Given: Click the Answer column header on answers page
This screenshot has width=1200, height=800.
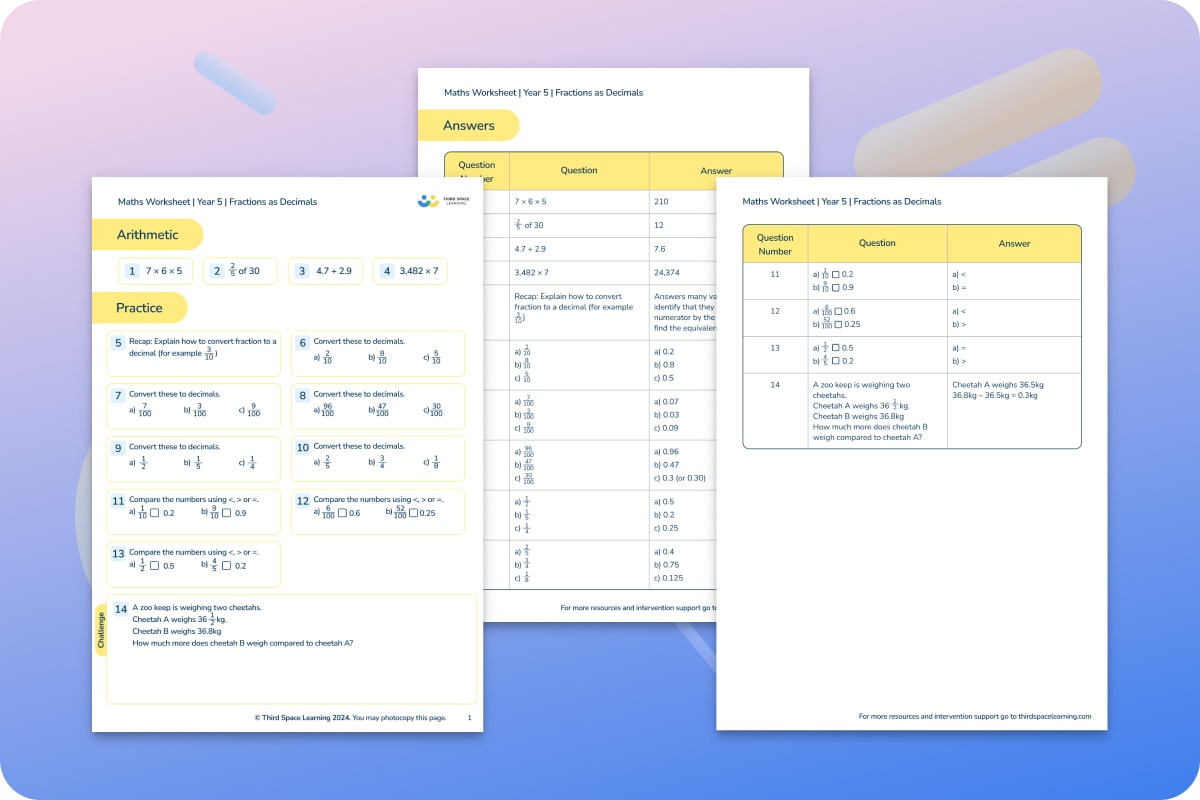Looking at the screenshot, I should pos(716,171).
